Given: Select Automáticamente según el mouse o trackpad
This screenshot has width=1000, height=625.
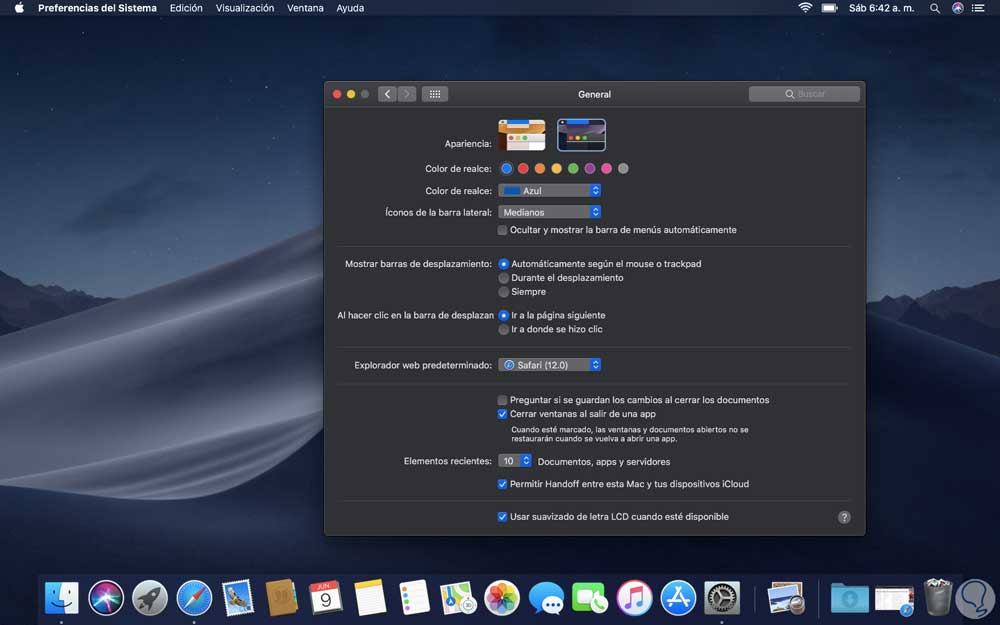Looking at the screenshot, I should point(503,264).
